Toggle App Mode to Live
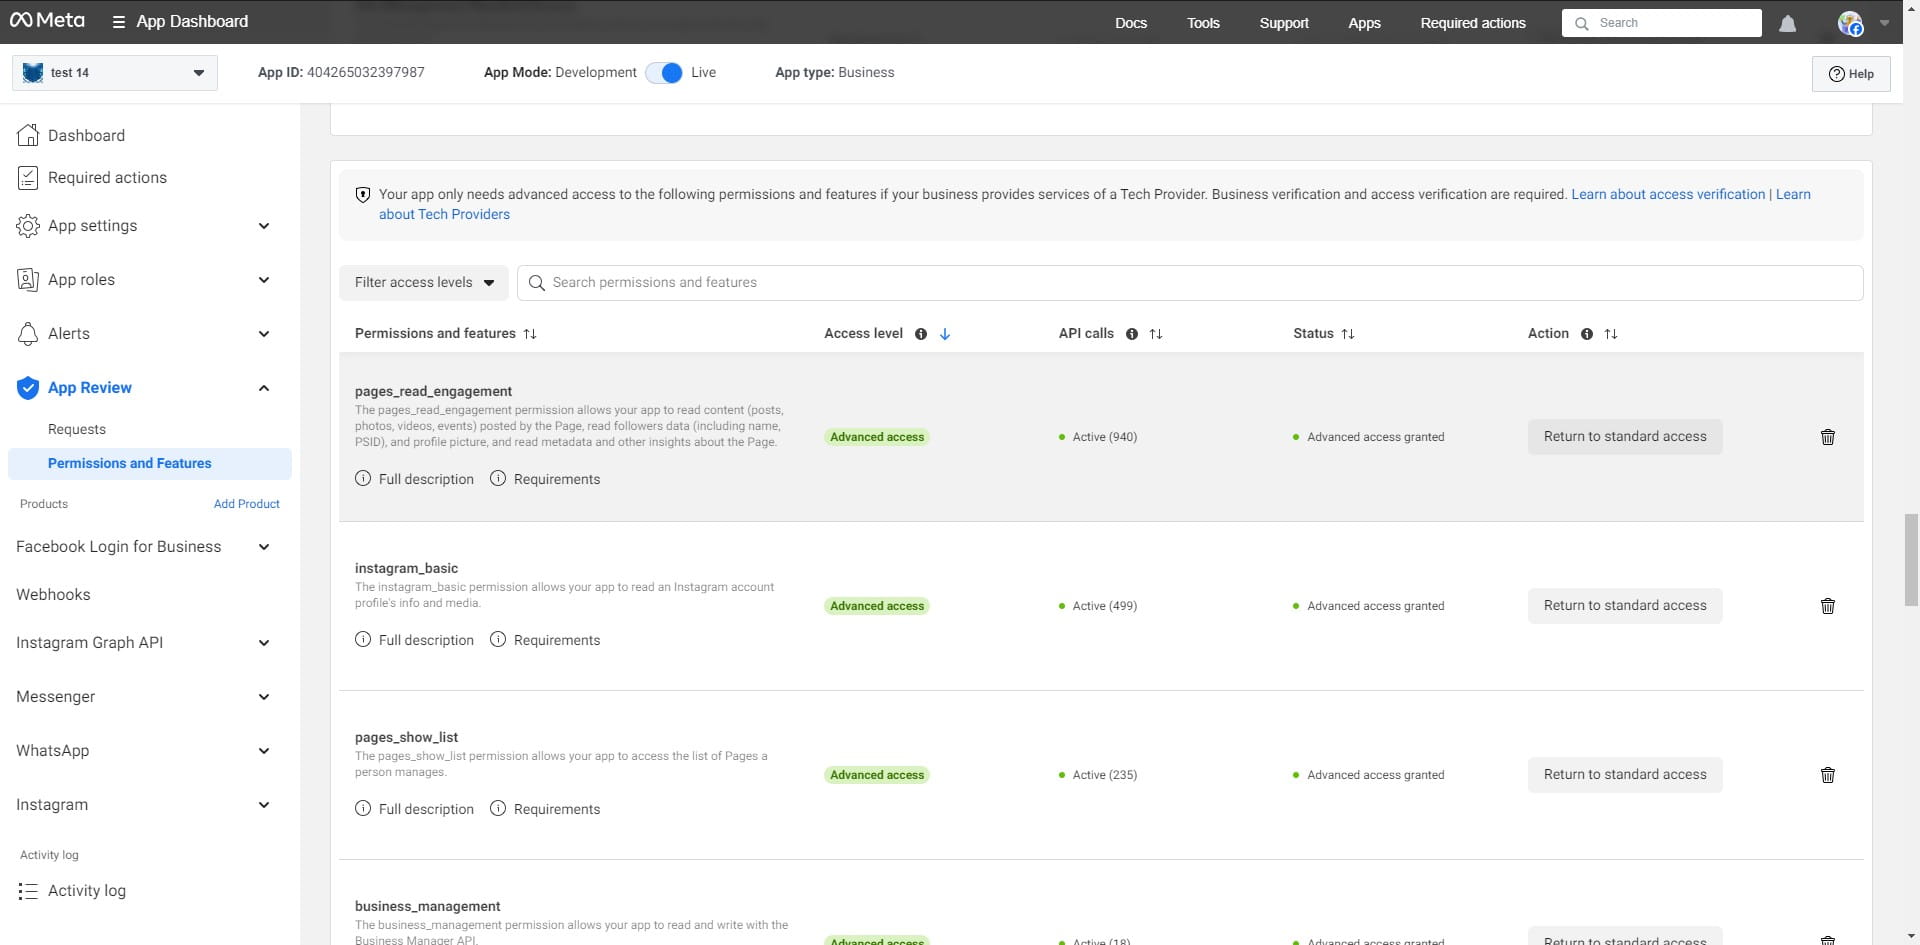 (x=664, y=73)
